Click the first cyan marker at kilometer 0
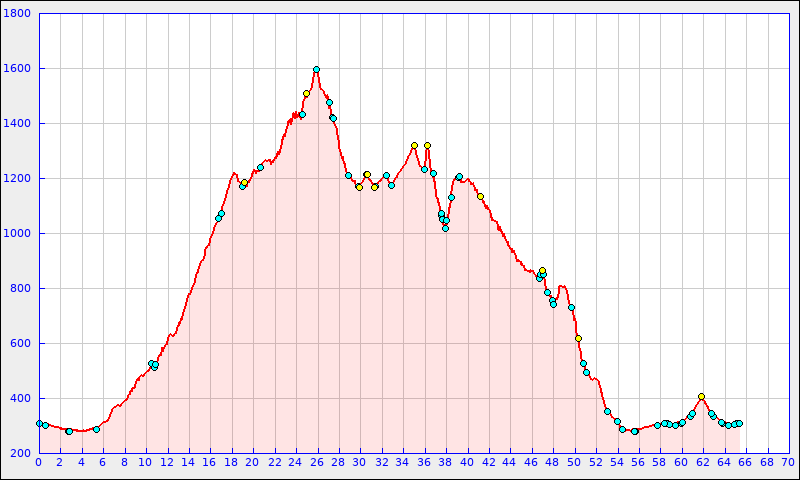This screenshot has height=480, width=800. coord(39,423)
